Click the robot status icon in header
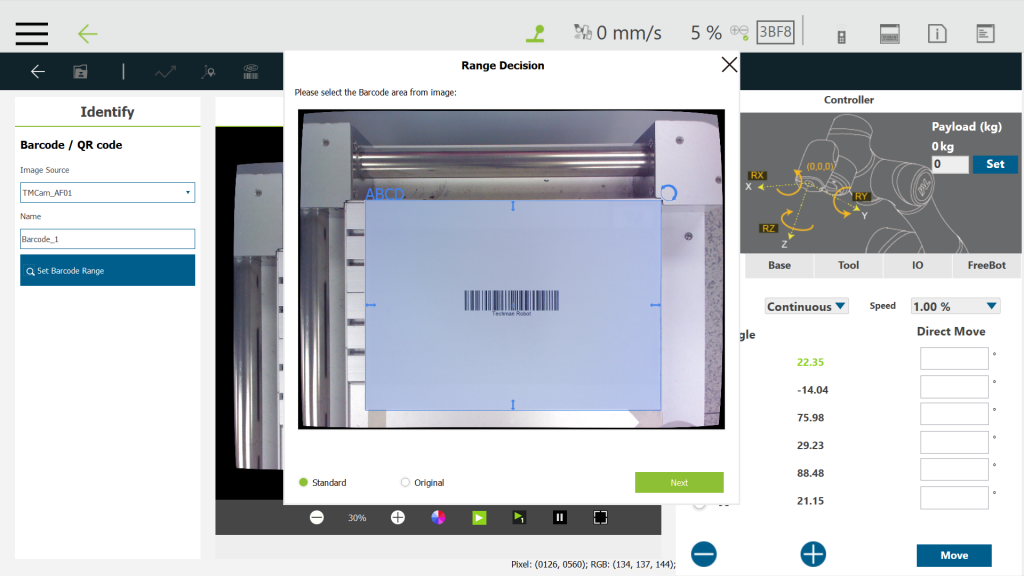The width and height of the screenshot is (1024, 576). 536,33
